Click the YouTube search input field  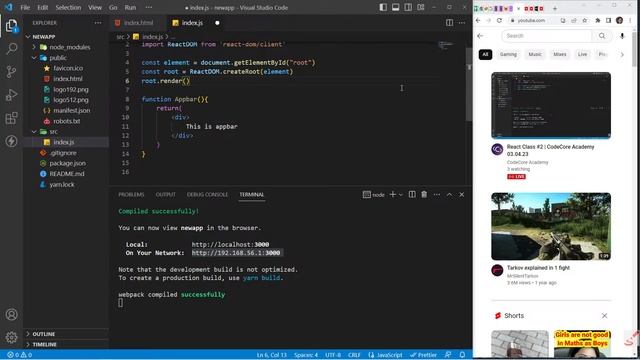coord(547,36)
